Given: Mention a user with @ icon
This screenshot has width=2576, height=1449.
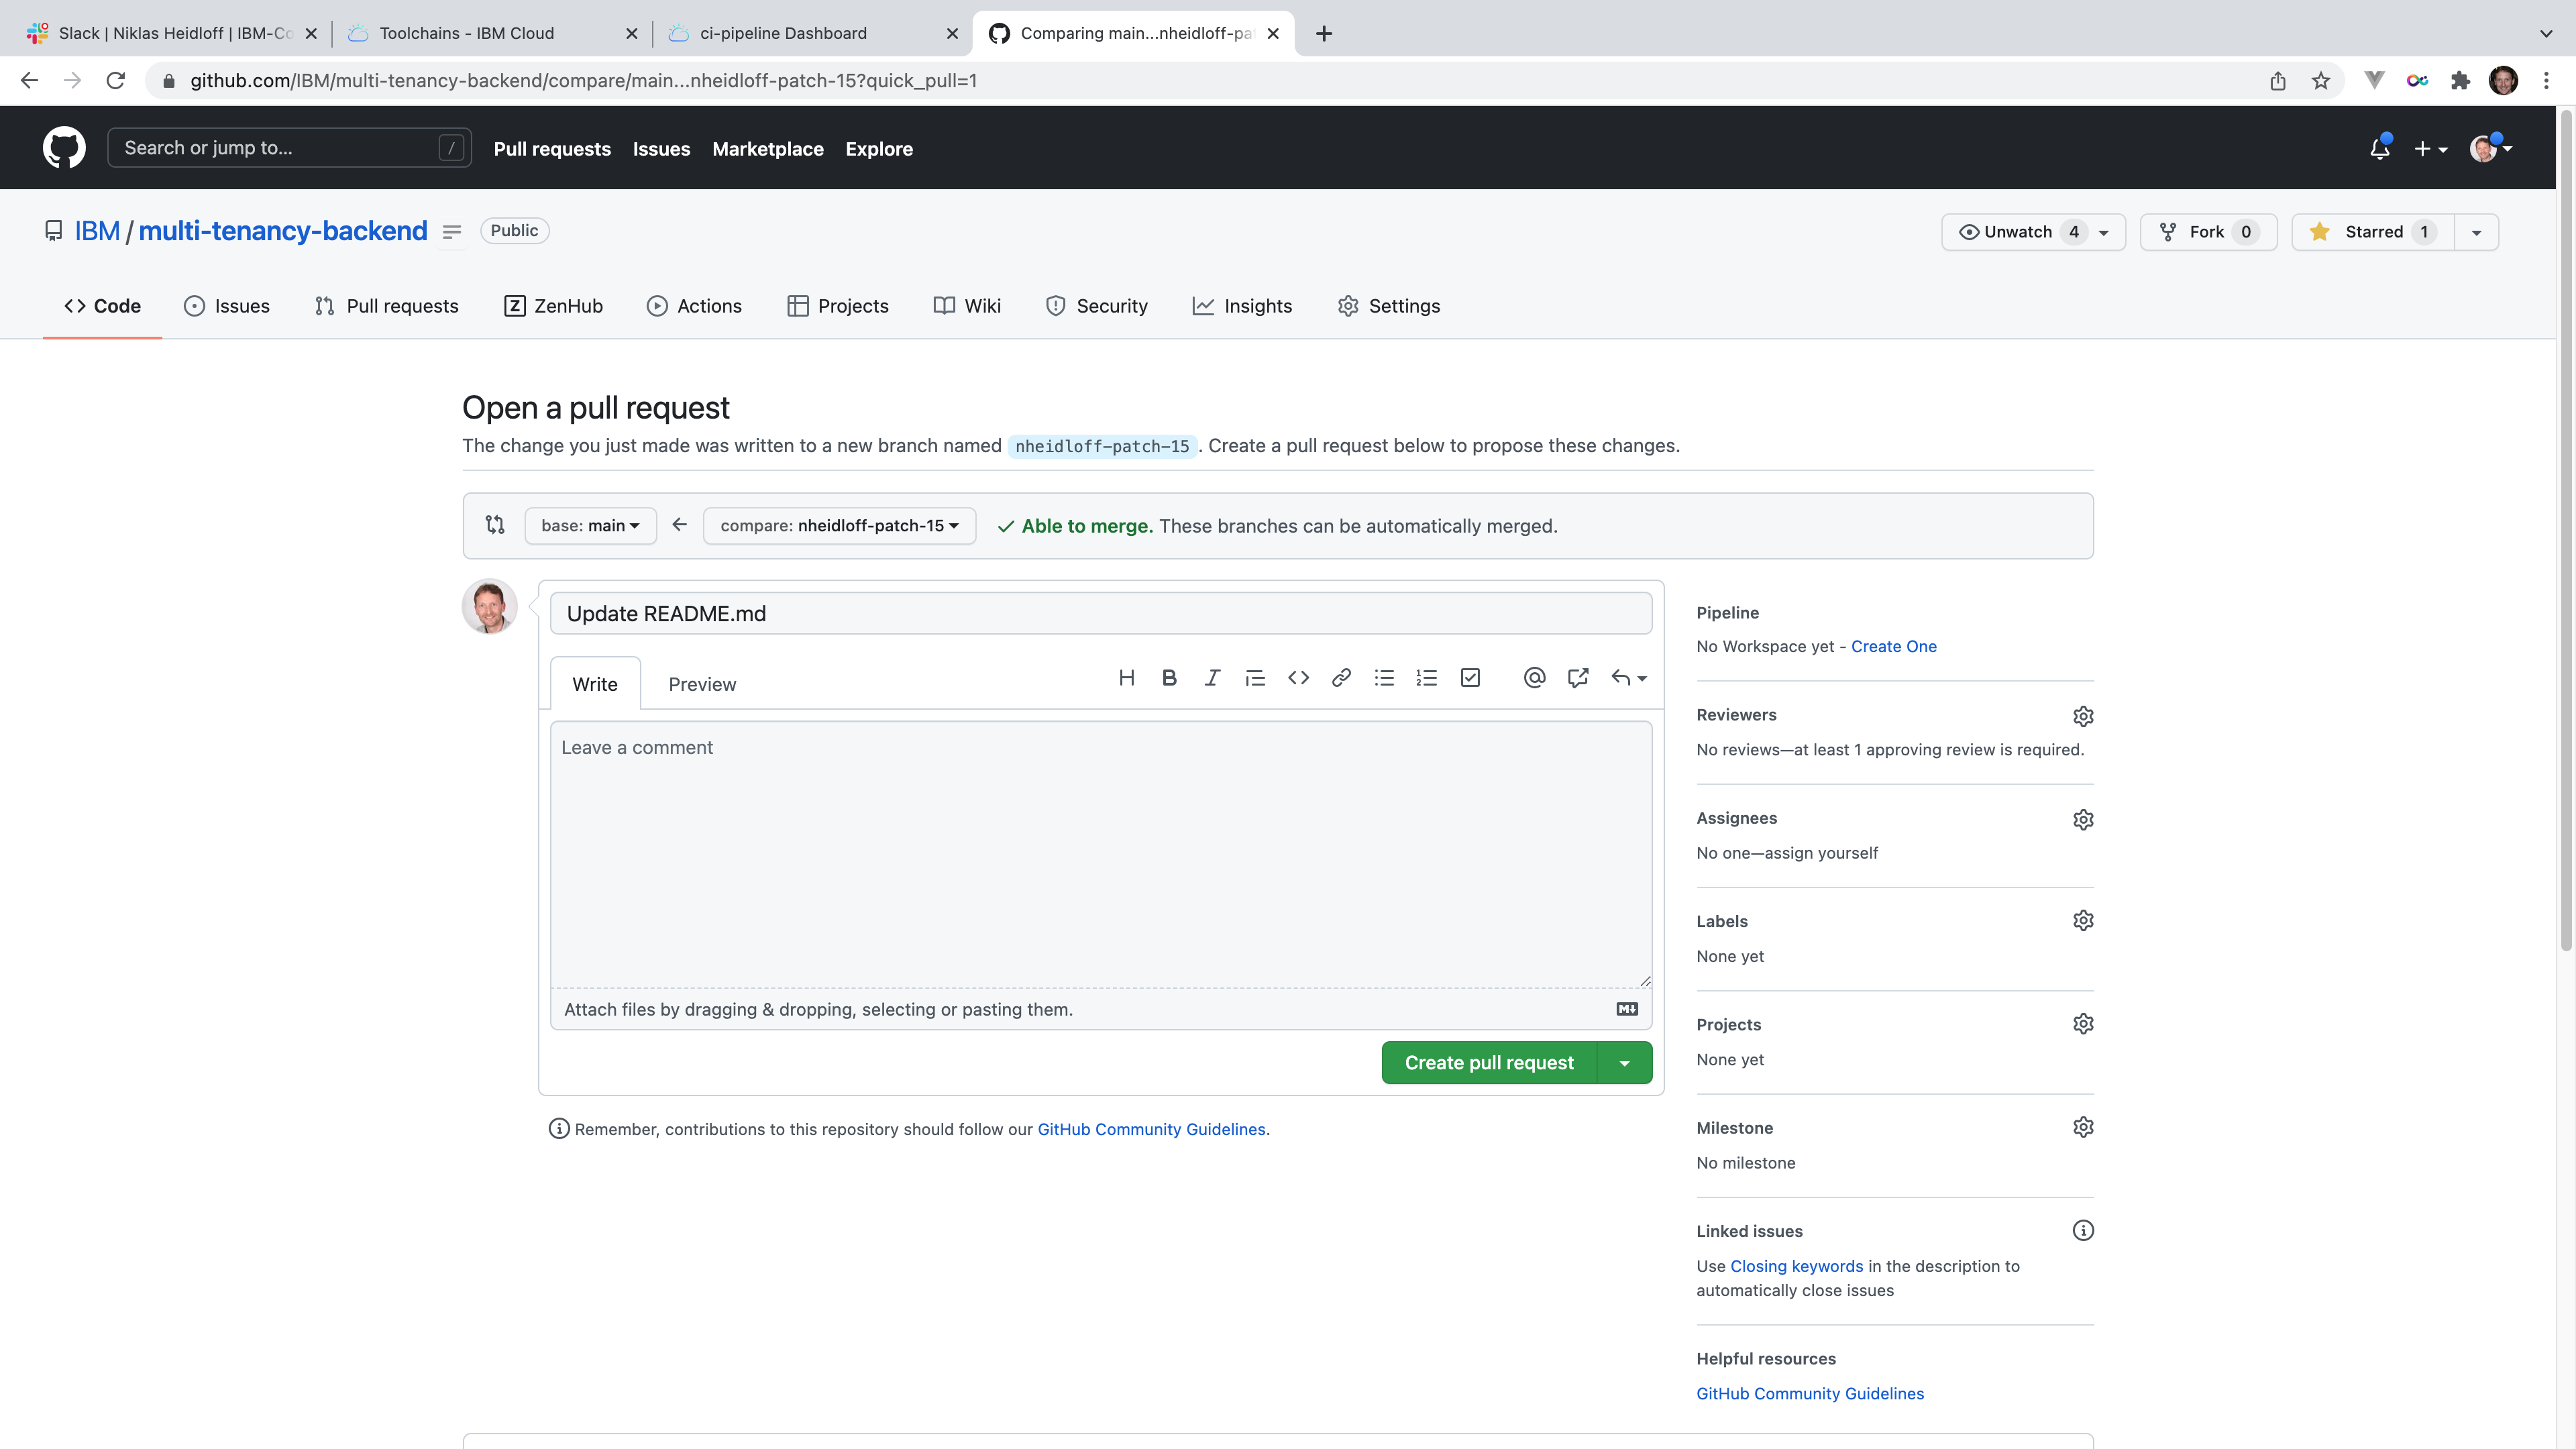Looking at the screenshot, I should click(x=1534, y=678).
